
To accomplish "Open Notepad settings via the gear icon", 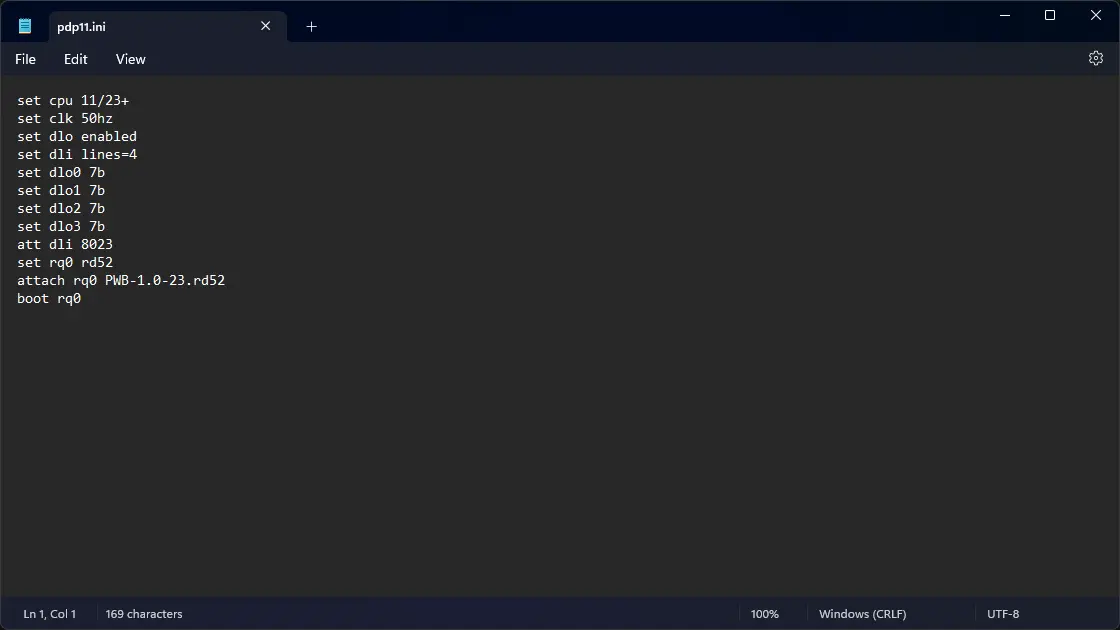I will 1095,59.
